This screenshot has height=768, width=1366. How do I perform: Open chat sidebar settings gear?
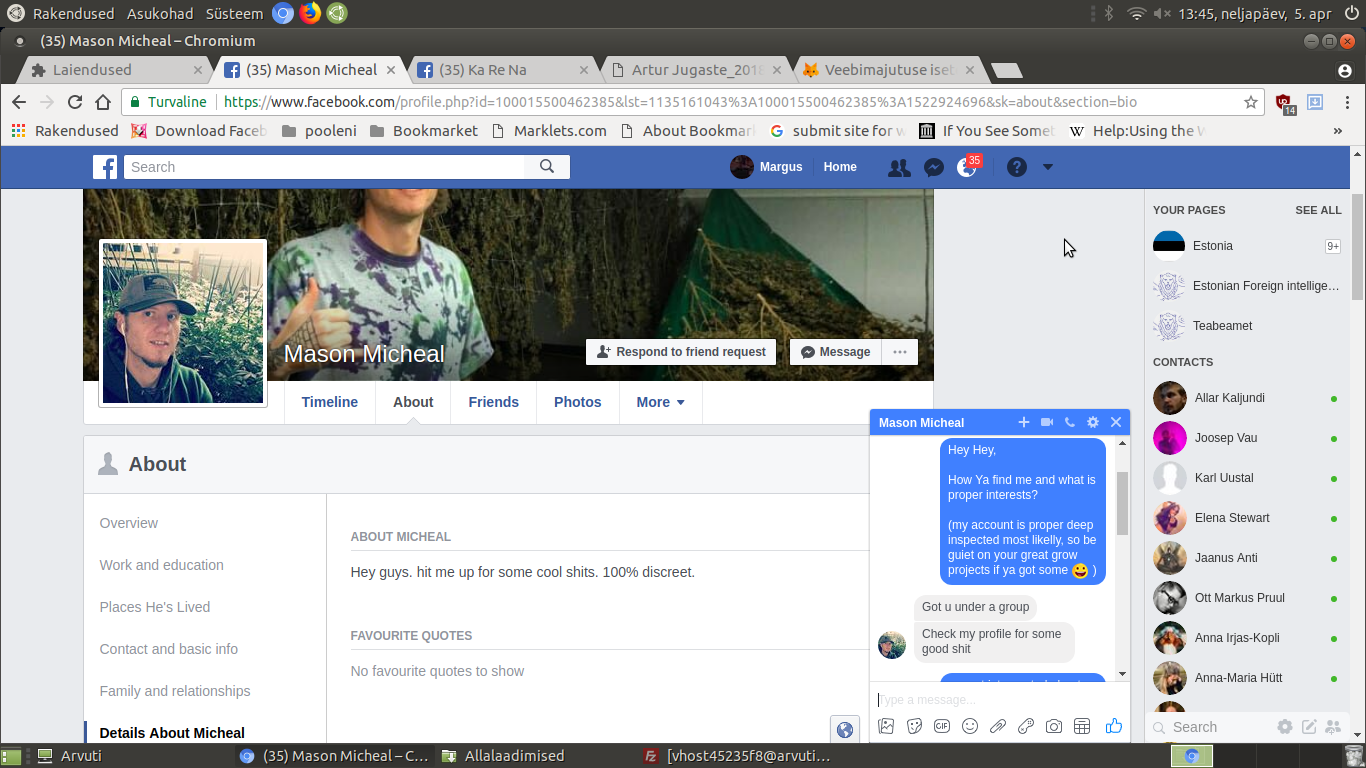tap(1285, 727)
